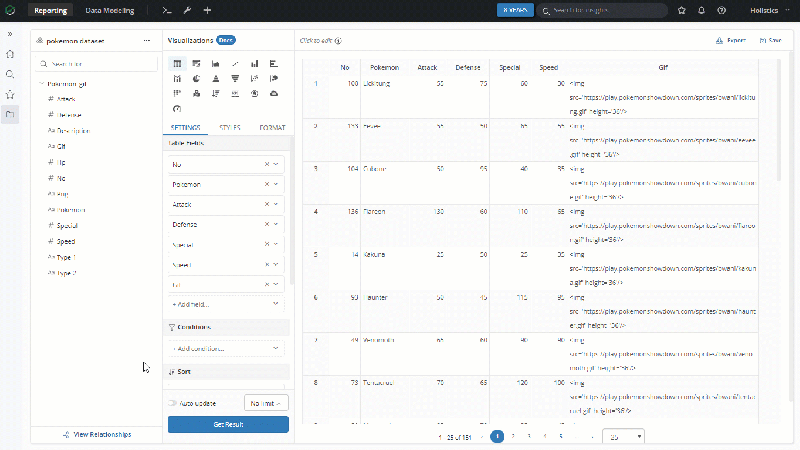Select the horizontal Bar chart visualization

click(x=274, y=64)
